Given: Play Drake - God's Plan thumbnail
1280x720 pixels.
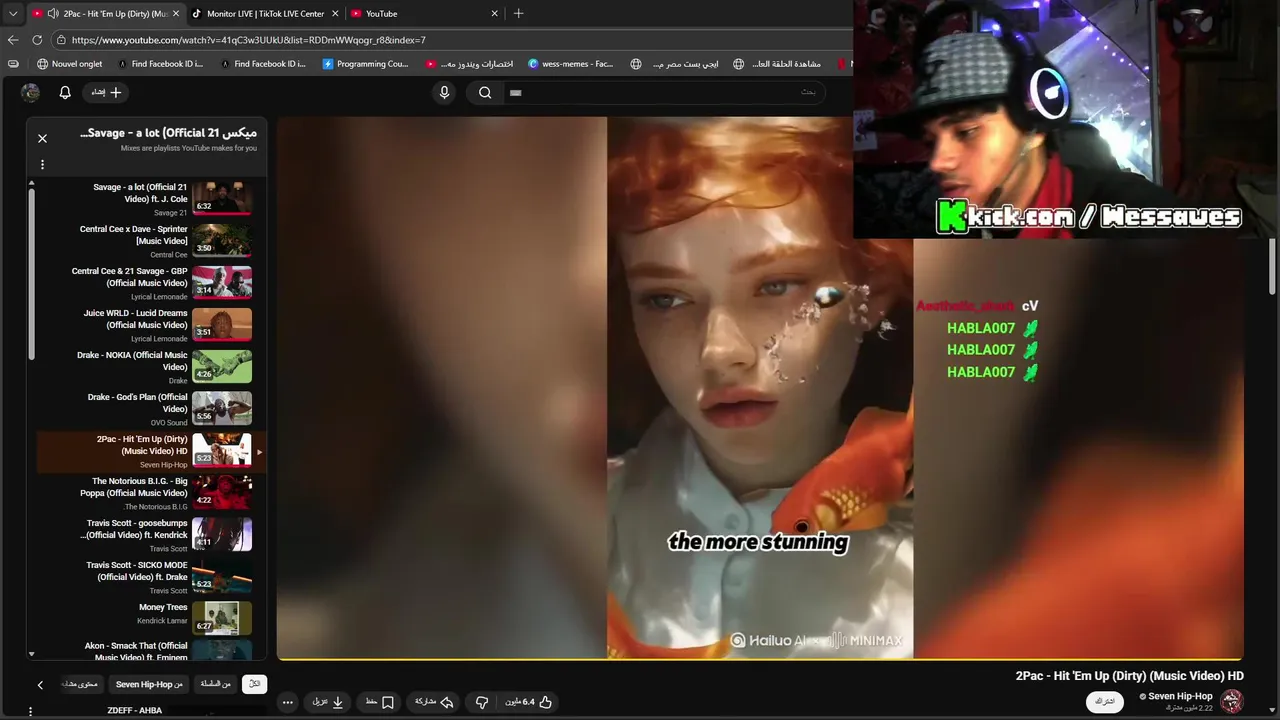Looking at the screenshot, I should click(222, 408).
